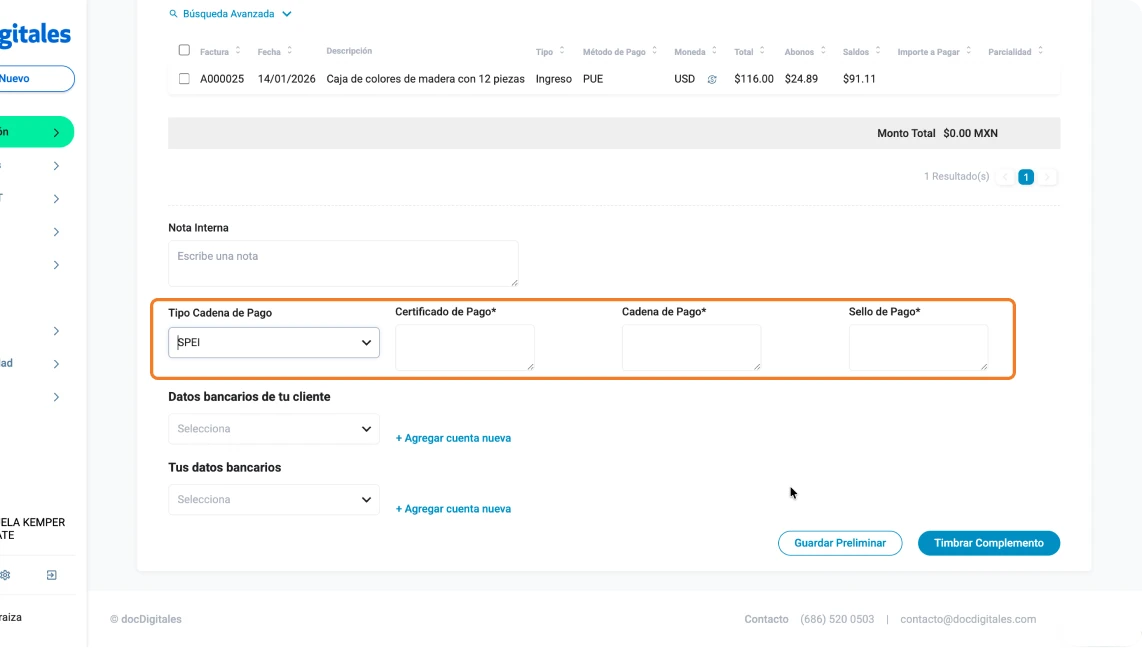The height and width of the screenshot is (648, 1142).
Task: Open the Tipo Cadena de Pago dropdown
Action: click(273, 342)
